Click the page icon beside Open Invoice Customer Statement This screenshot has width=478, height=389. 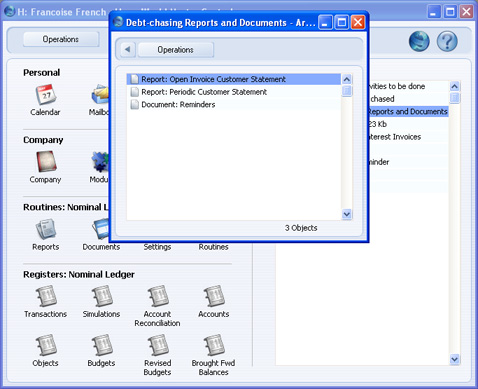[x=135, y=79]
